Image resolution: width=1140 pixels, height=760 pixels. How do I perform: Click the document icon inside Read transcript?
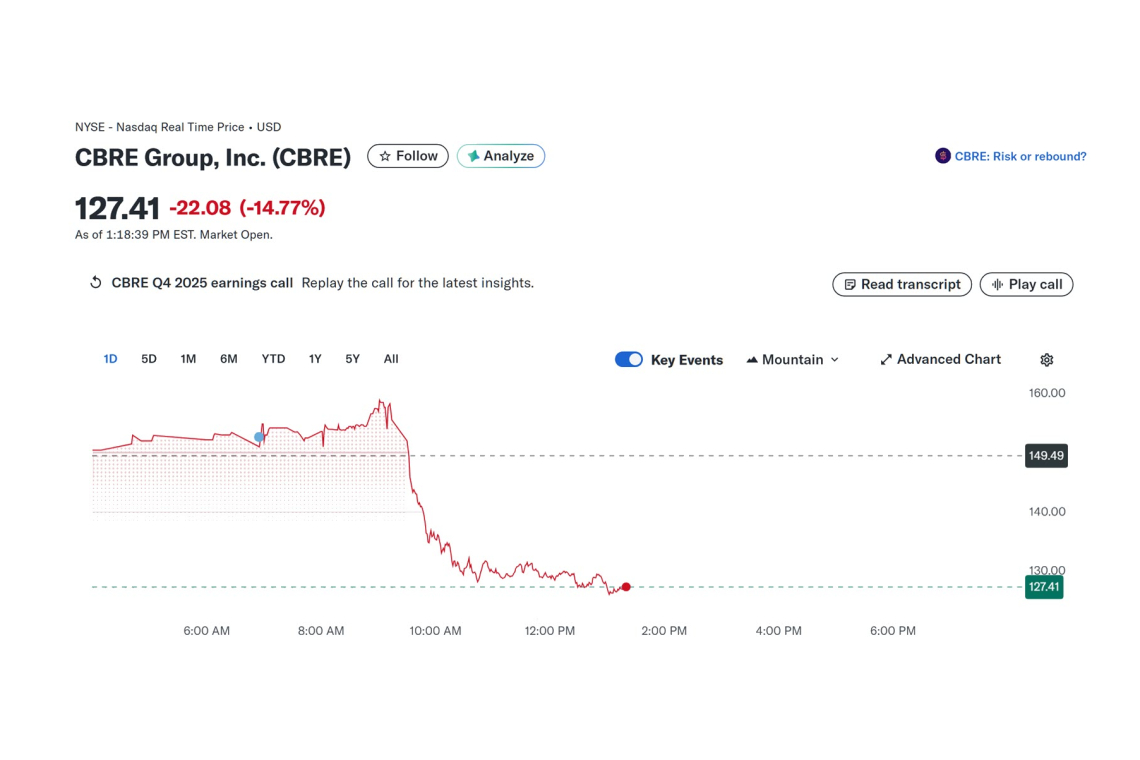[852, 284]
